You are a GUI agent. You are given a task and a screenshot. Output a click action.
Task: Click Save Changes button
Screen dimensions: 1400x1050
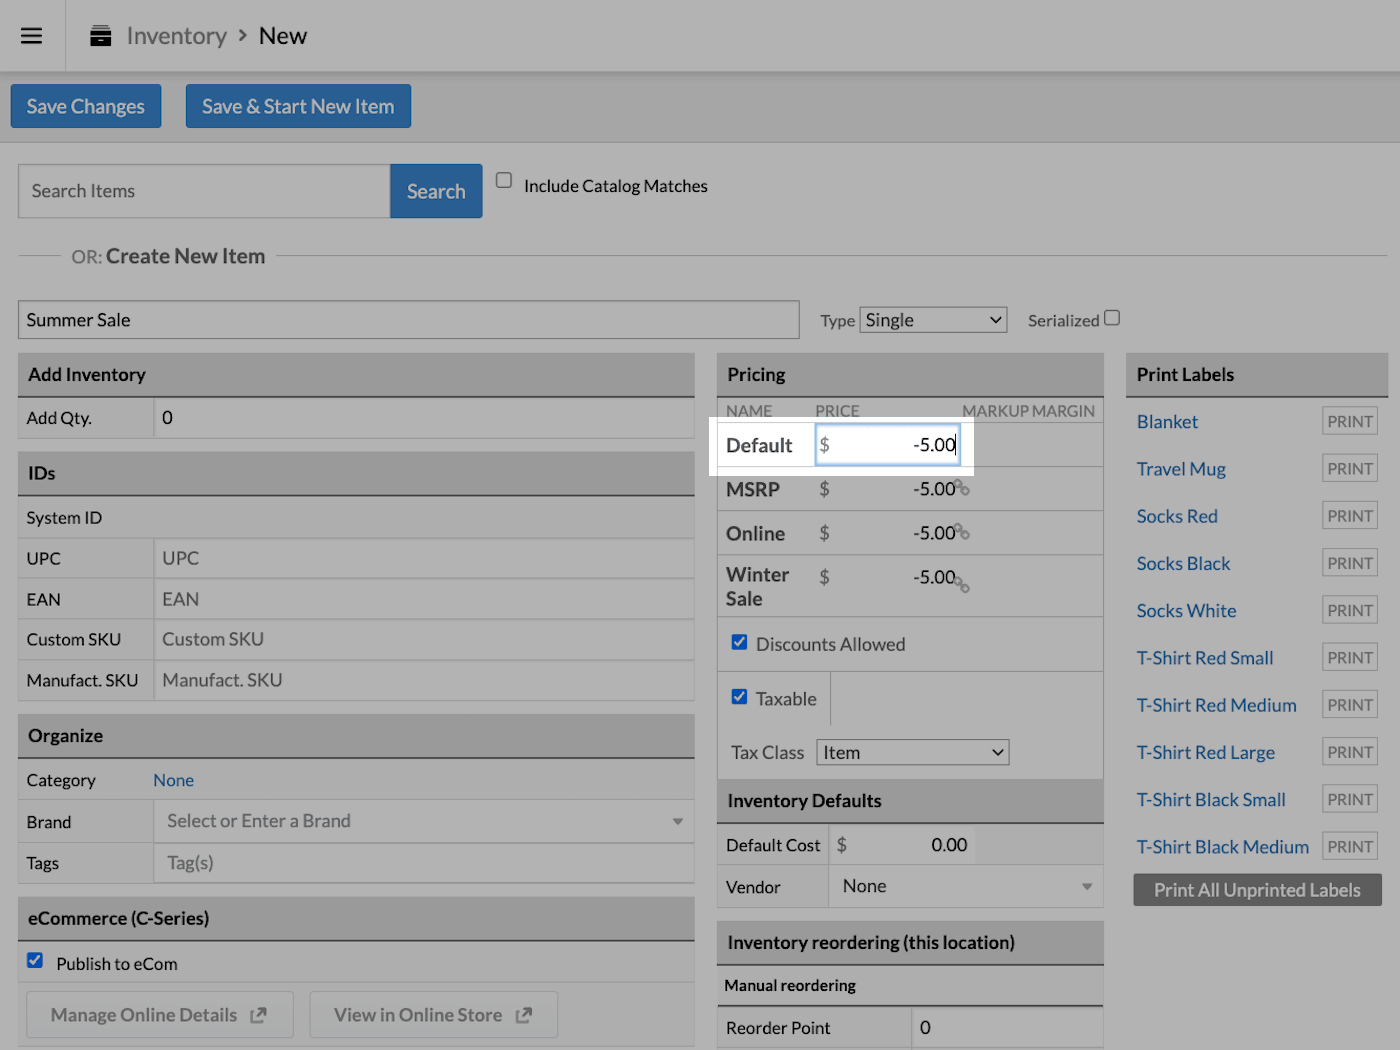pos(86,106)
